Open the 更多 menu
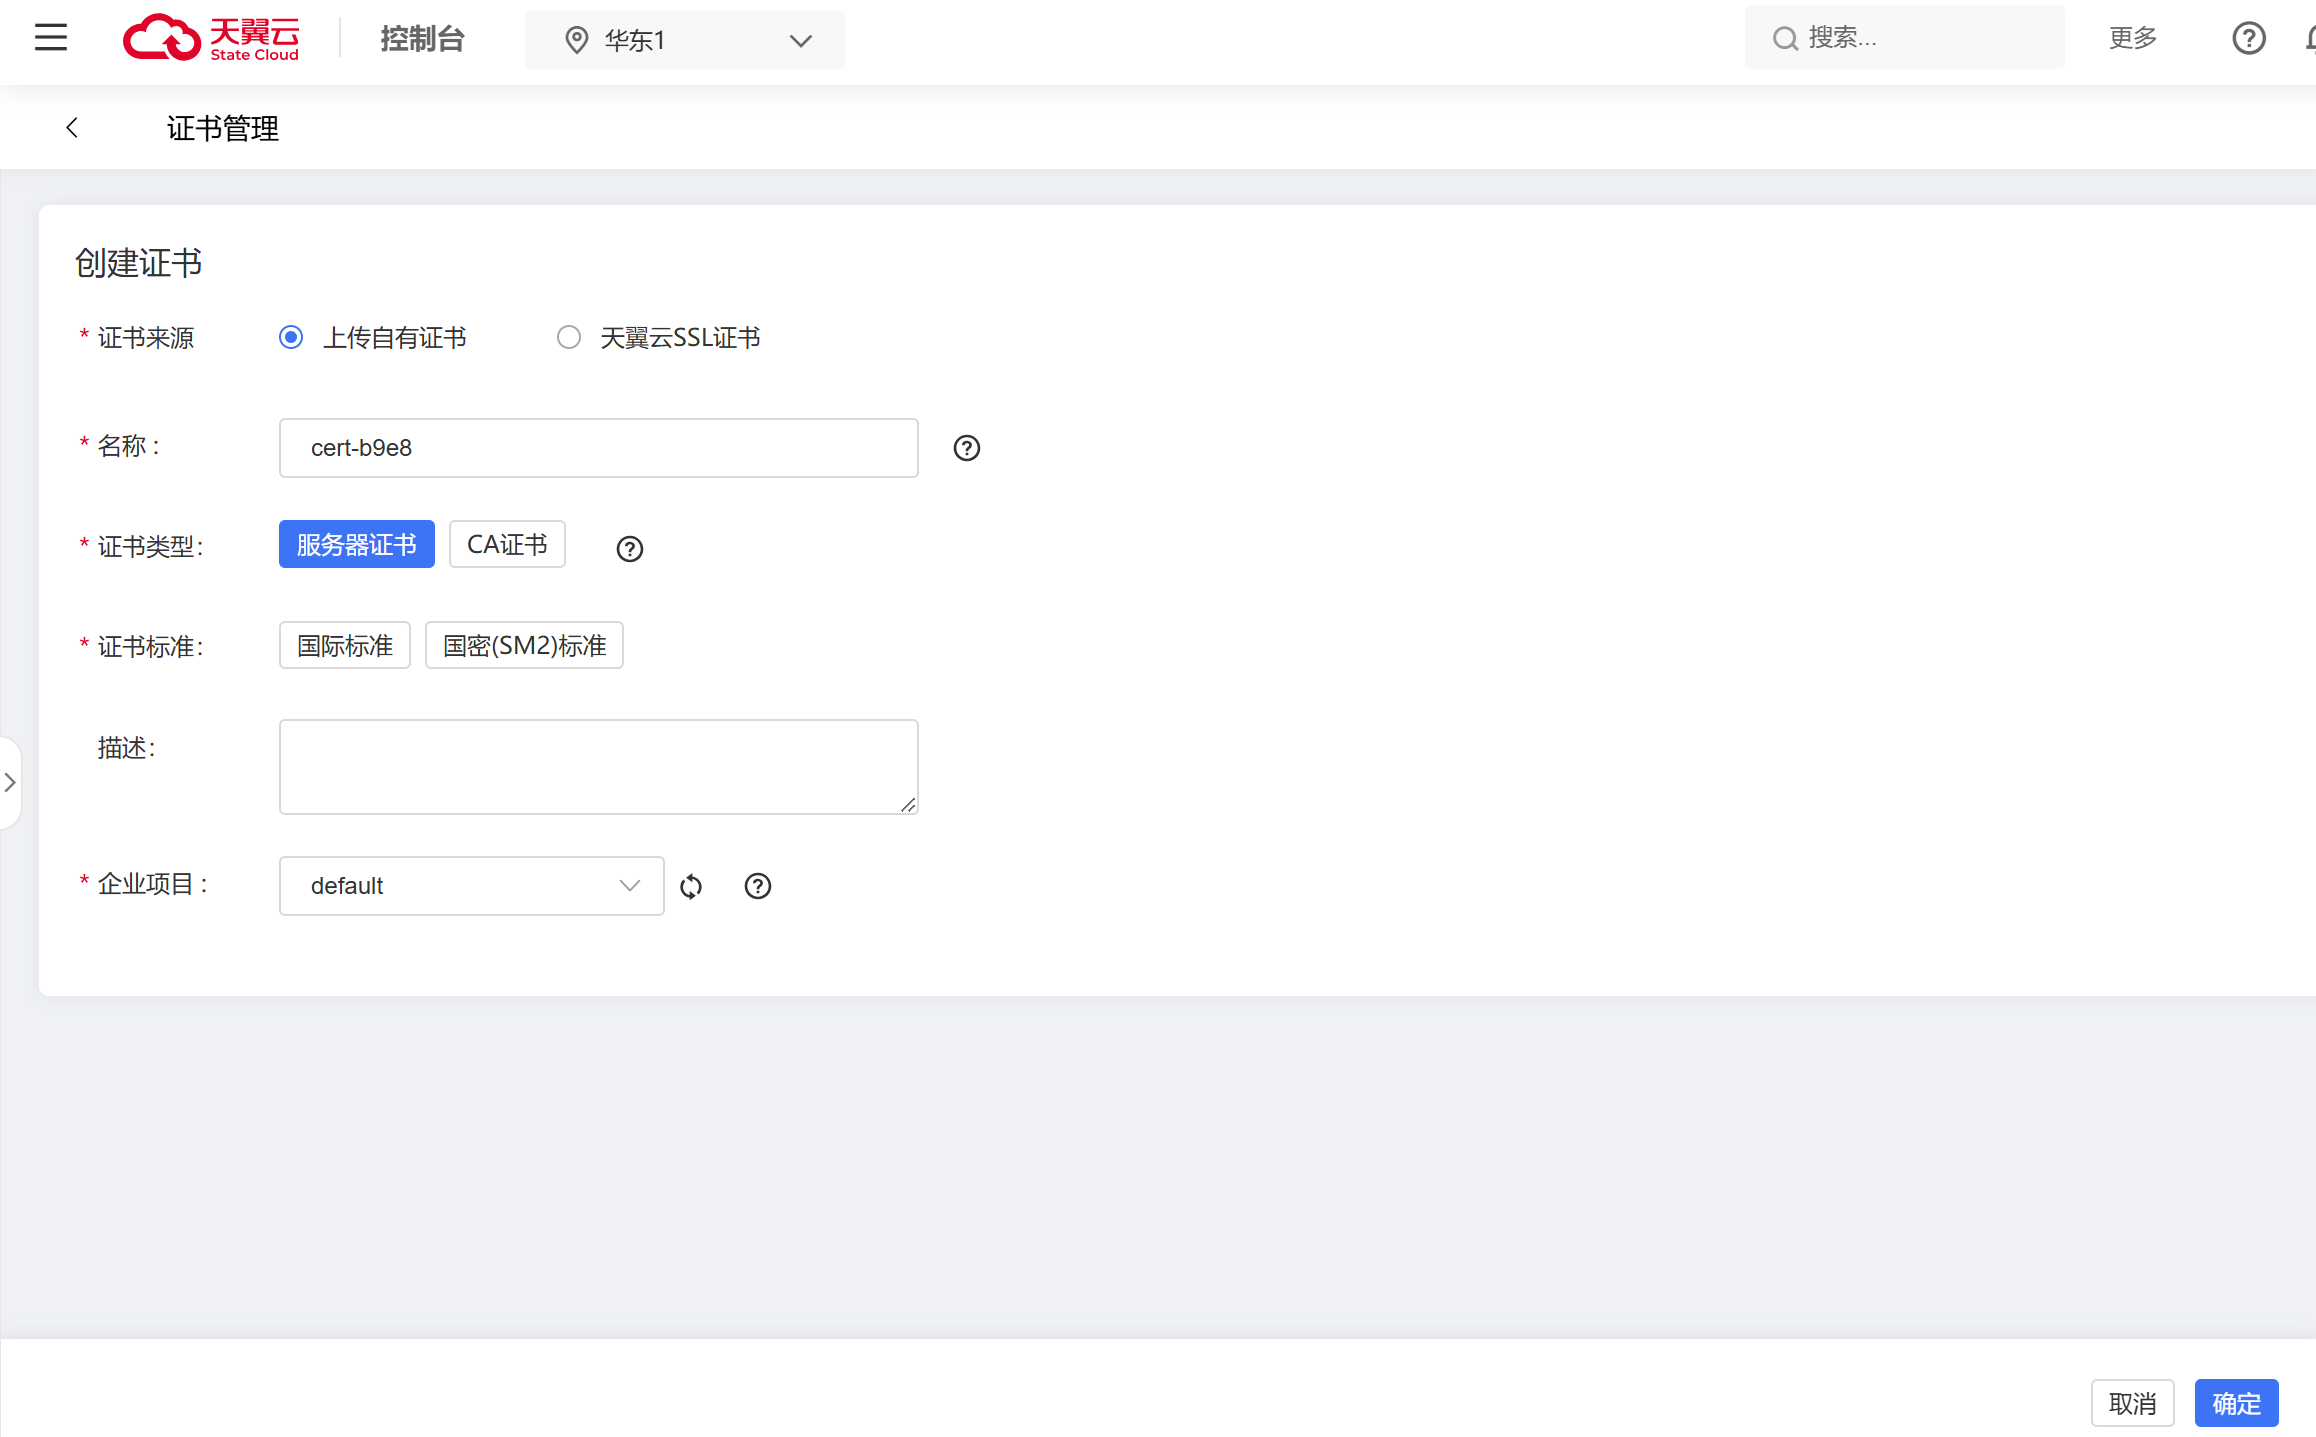This screenshot has width=2316, height=1437. pyautogui.click(x=2132, y=38)
